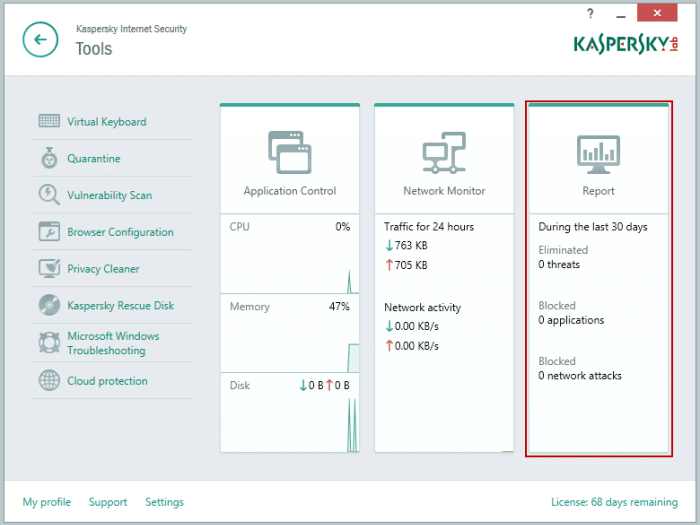Viewport: 700px width, 525px height.
Task: Open Microsoft Windows Troubleshooting text link
Action: click(x=113, y=343)
